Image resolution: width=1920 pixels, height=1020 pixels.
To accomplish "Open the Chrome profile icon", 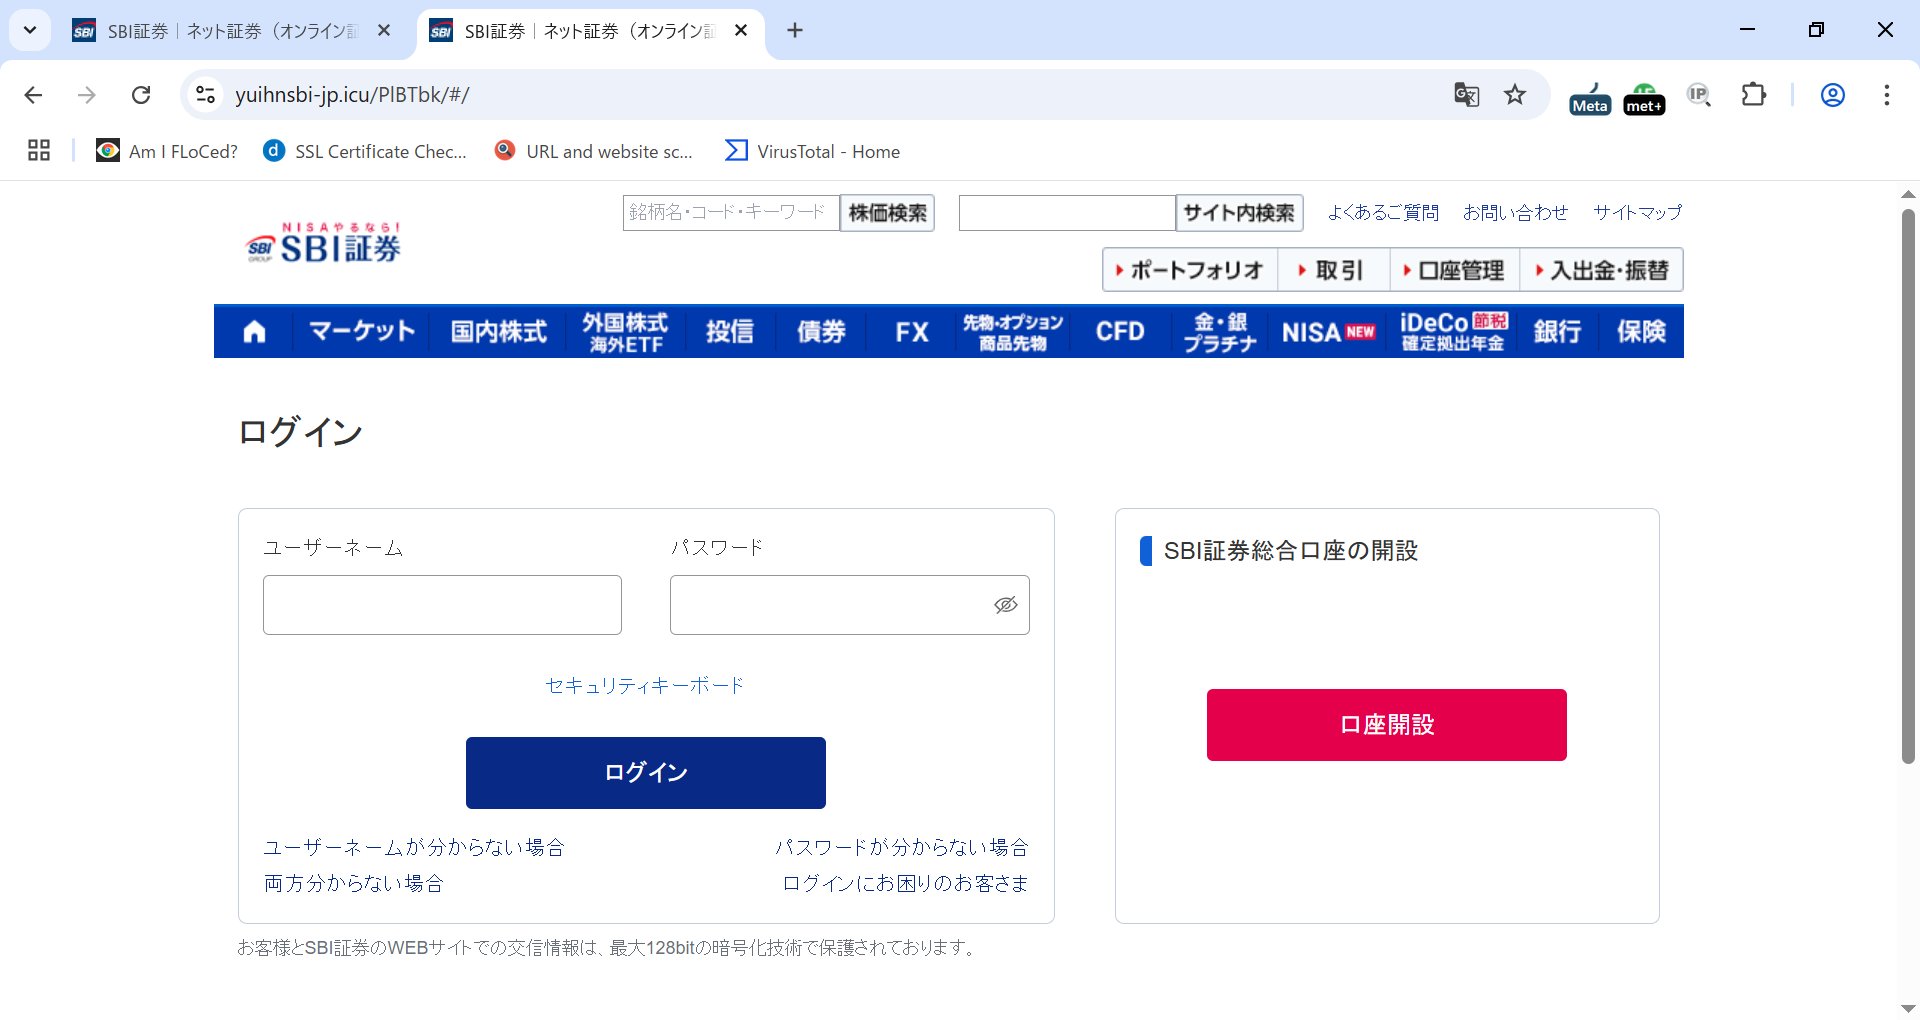I will coord(1832,95).
